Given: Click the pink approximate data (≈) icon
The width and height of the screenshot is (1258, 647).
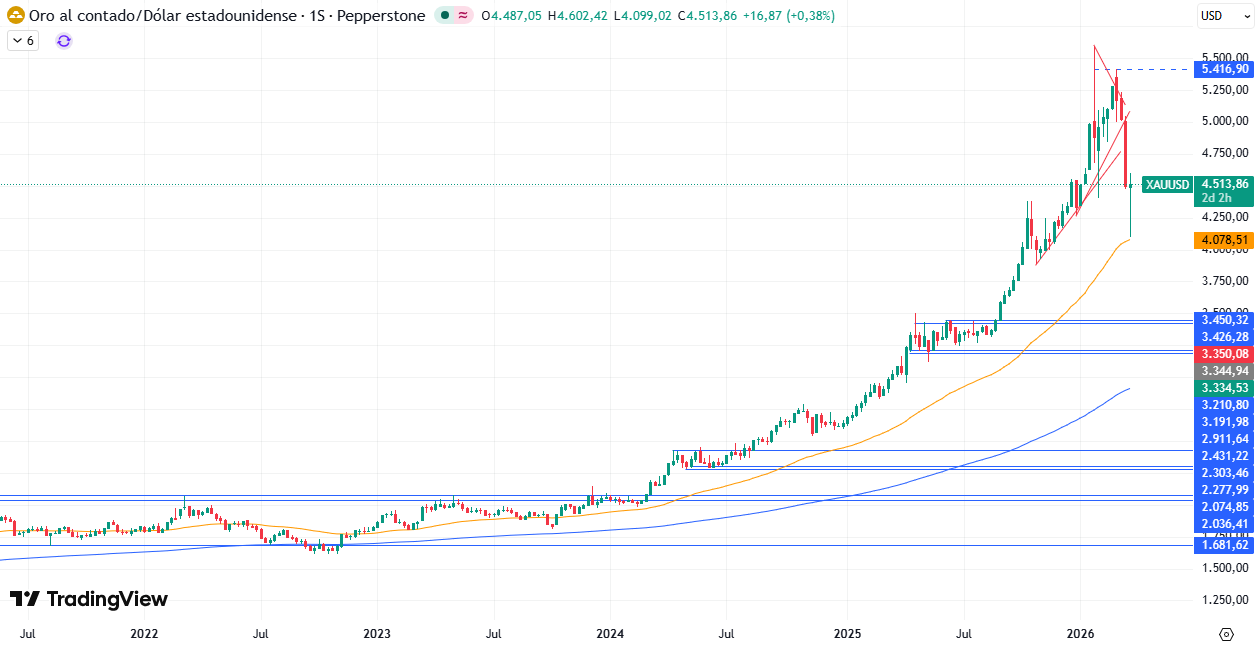Looking at the screenshot, I should click(x=461, y=16).
